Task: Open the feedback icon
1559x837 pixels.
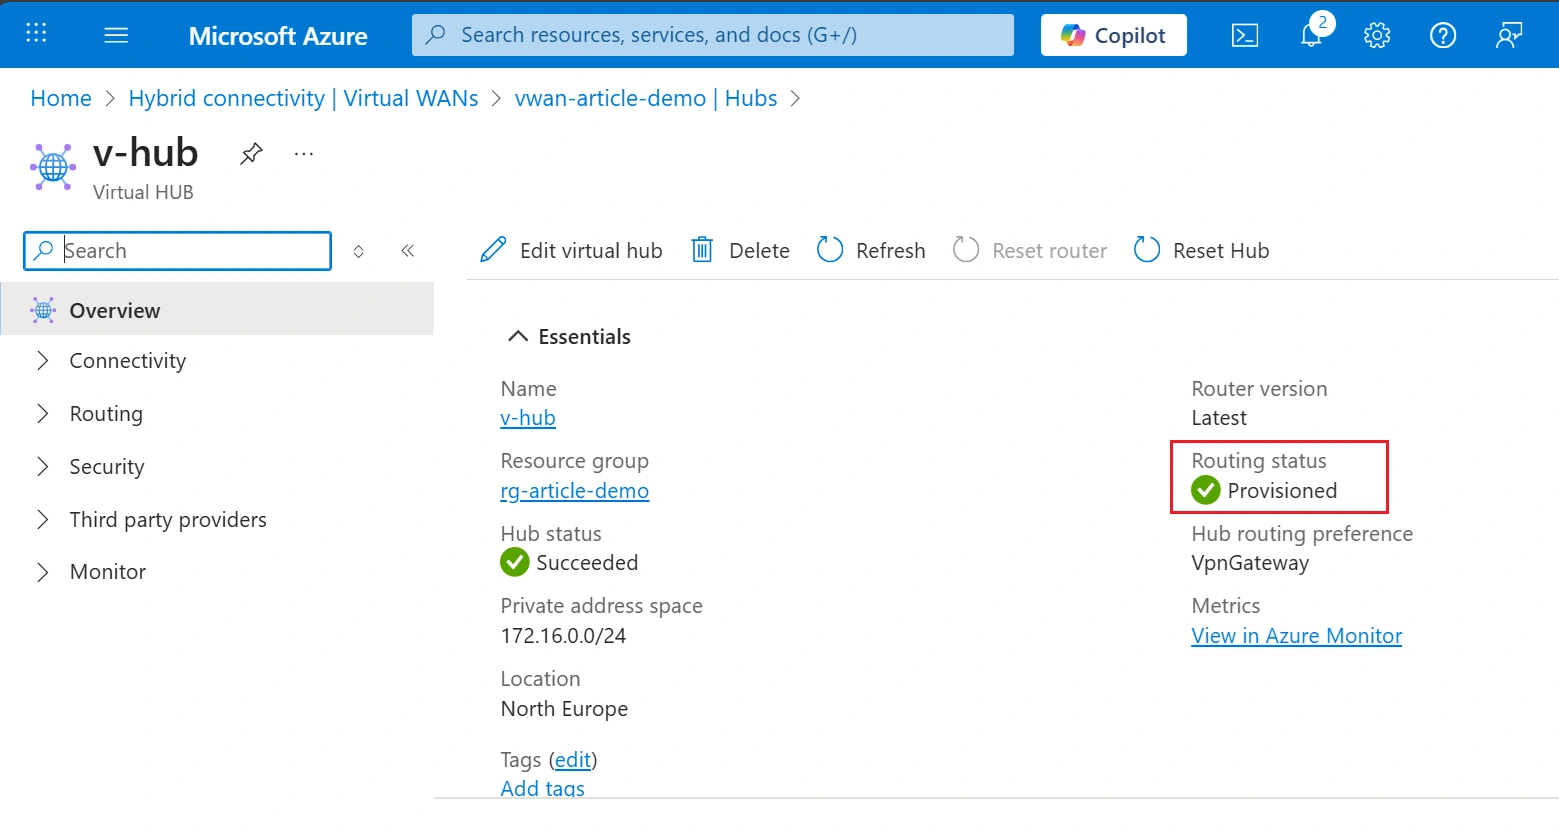Action: (x=1509, y=35)
